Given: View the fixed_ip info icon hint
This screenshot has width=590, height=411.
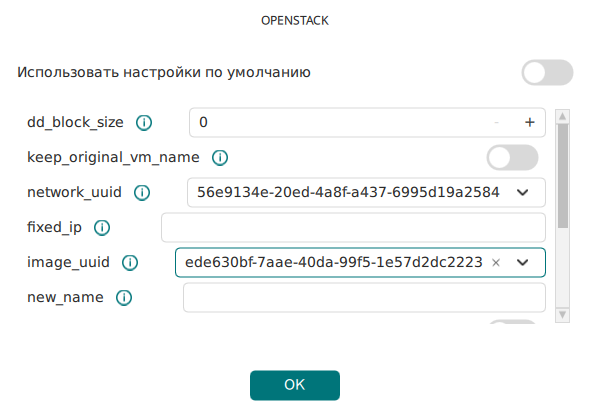Looking at the screenshot, I should 102,228.
